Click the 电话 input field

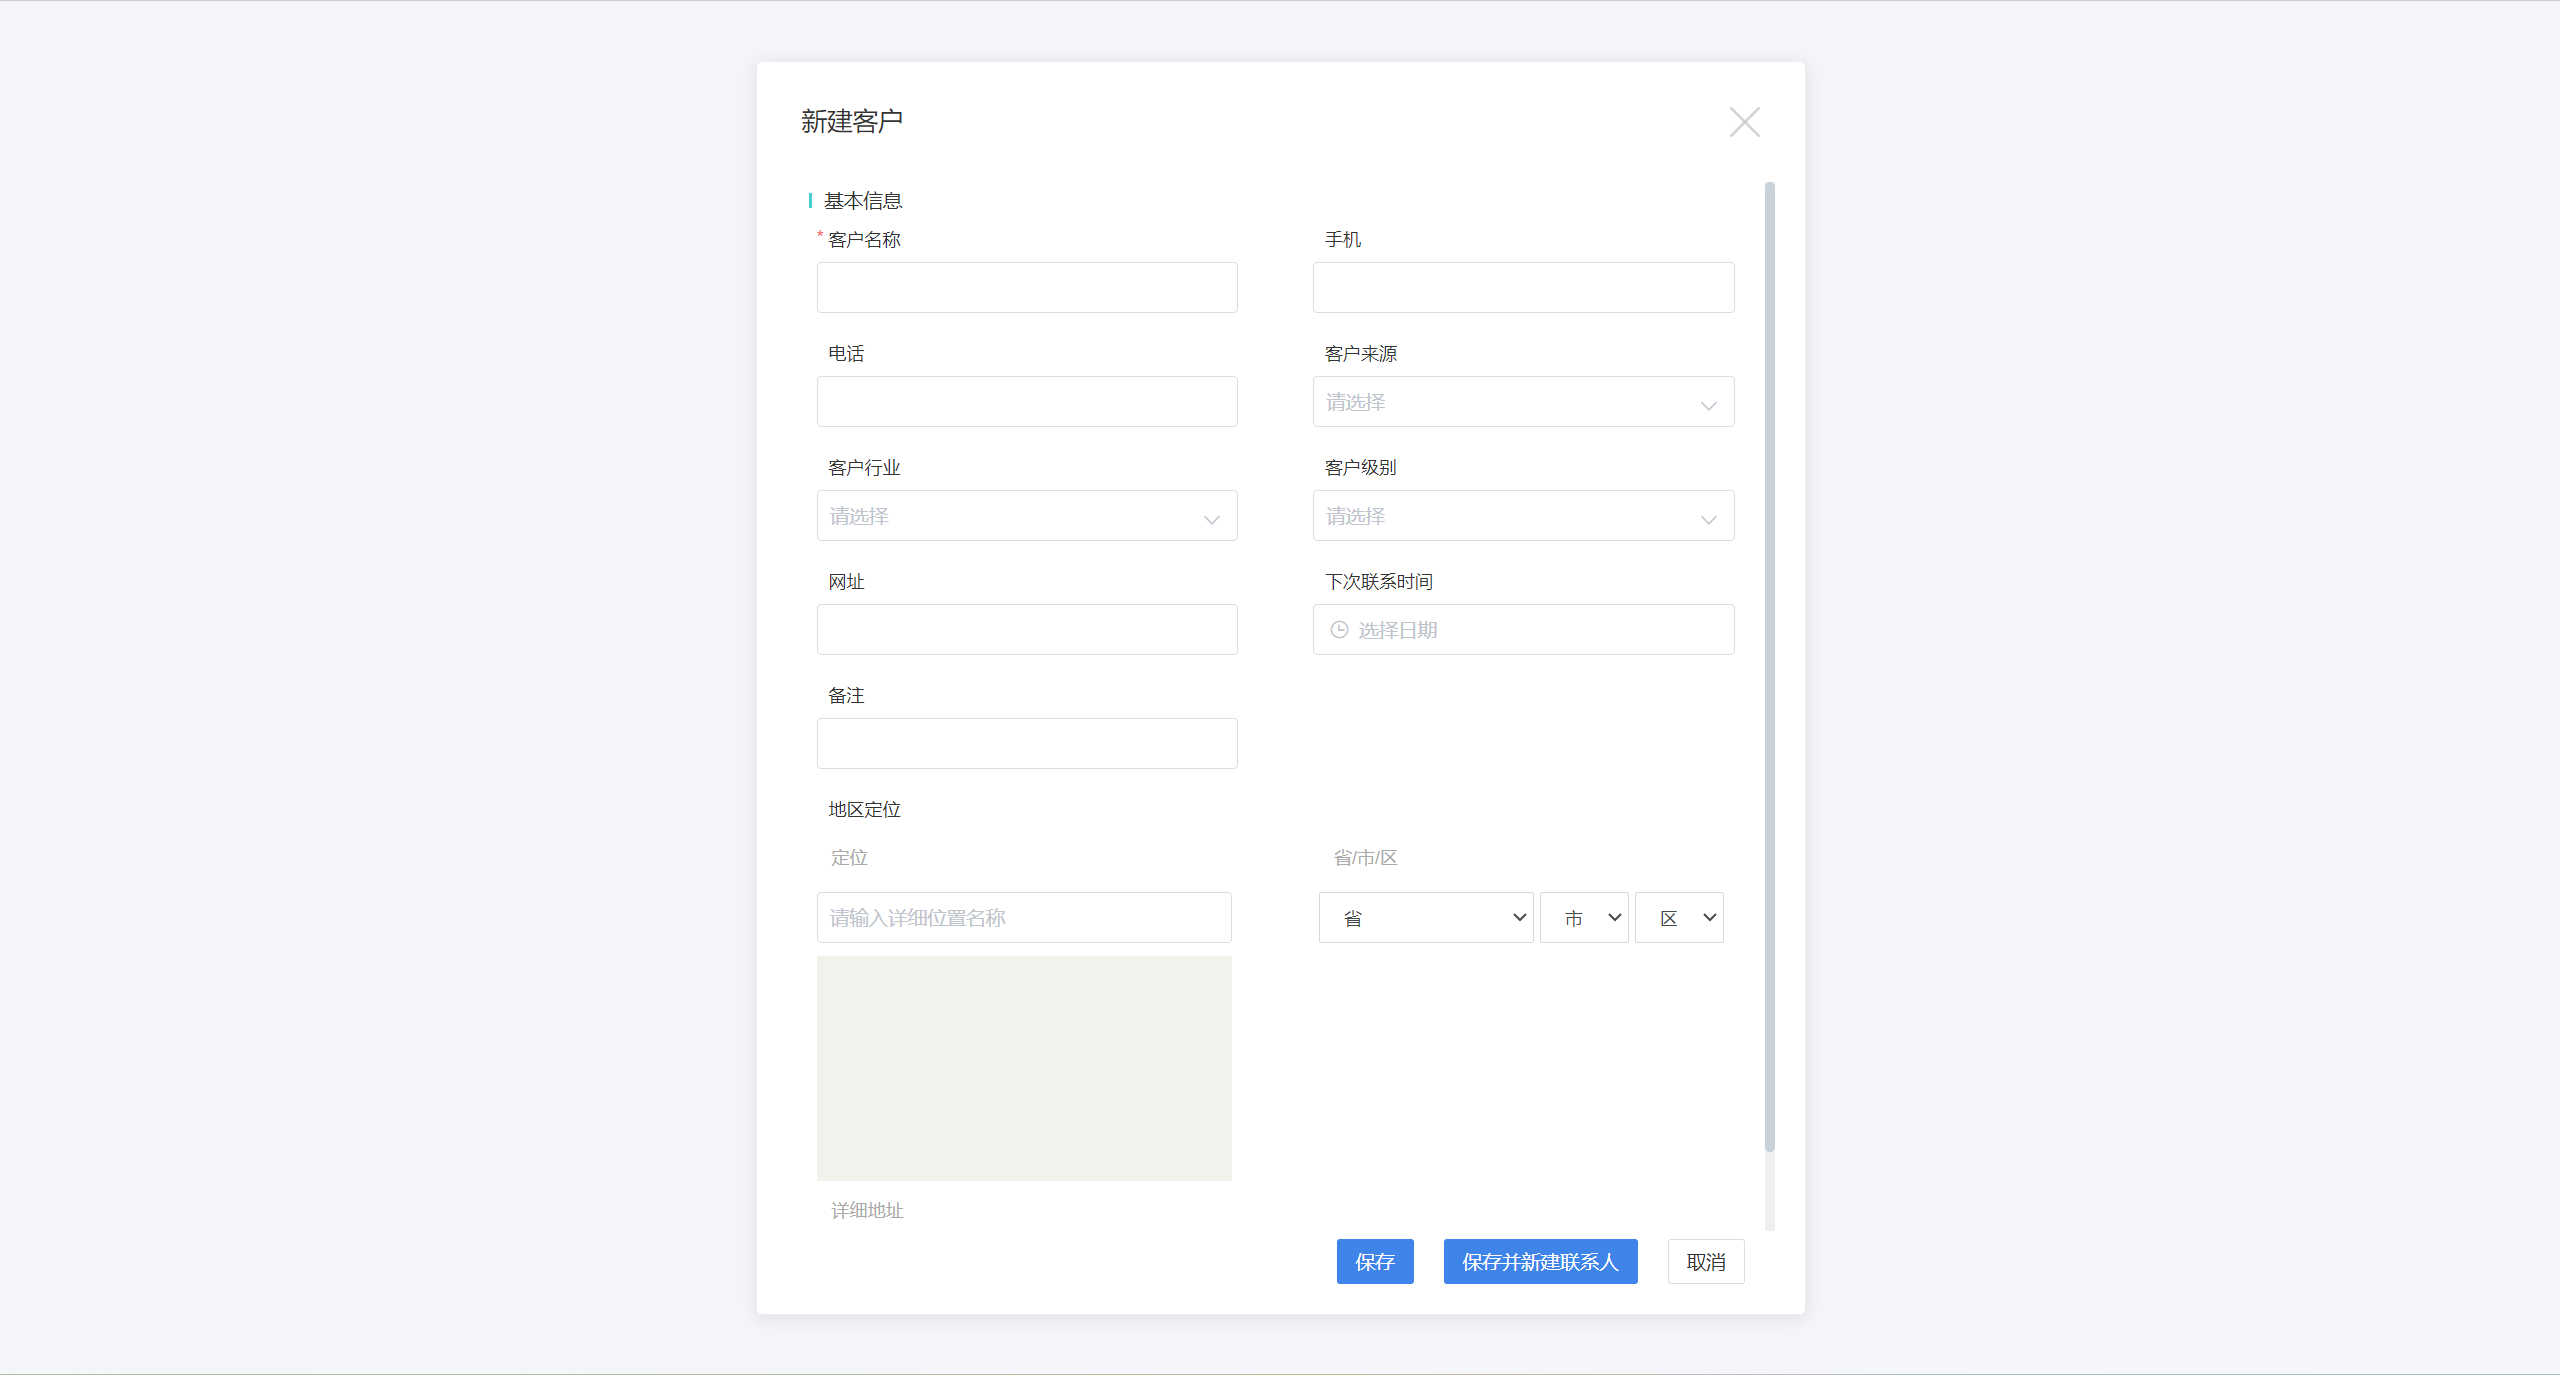pos(1027,402)
